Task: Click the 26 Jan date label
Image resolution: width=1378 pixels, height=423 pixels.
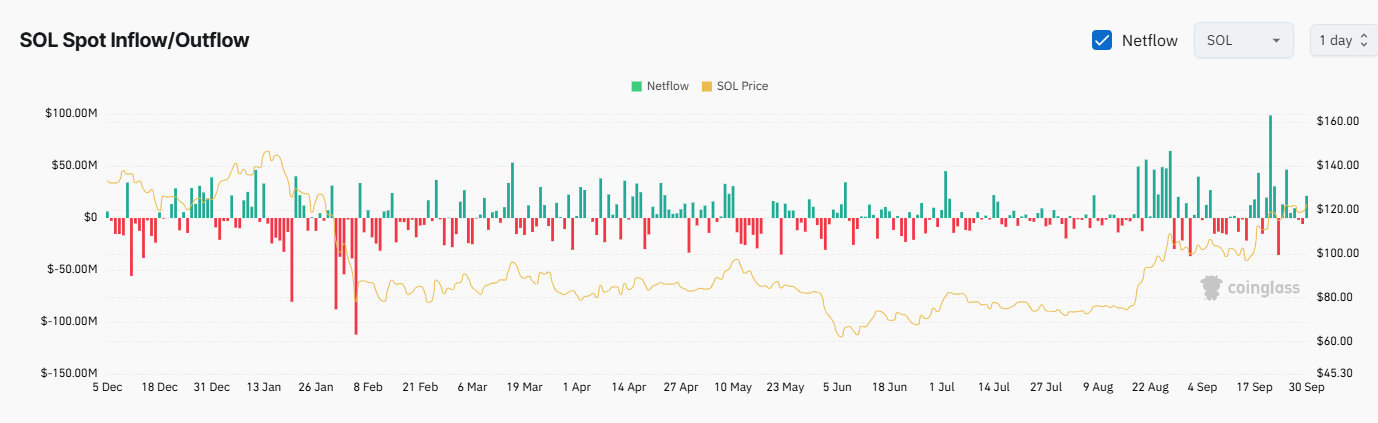Action: coord(316,387)
